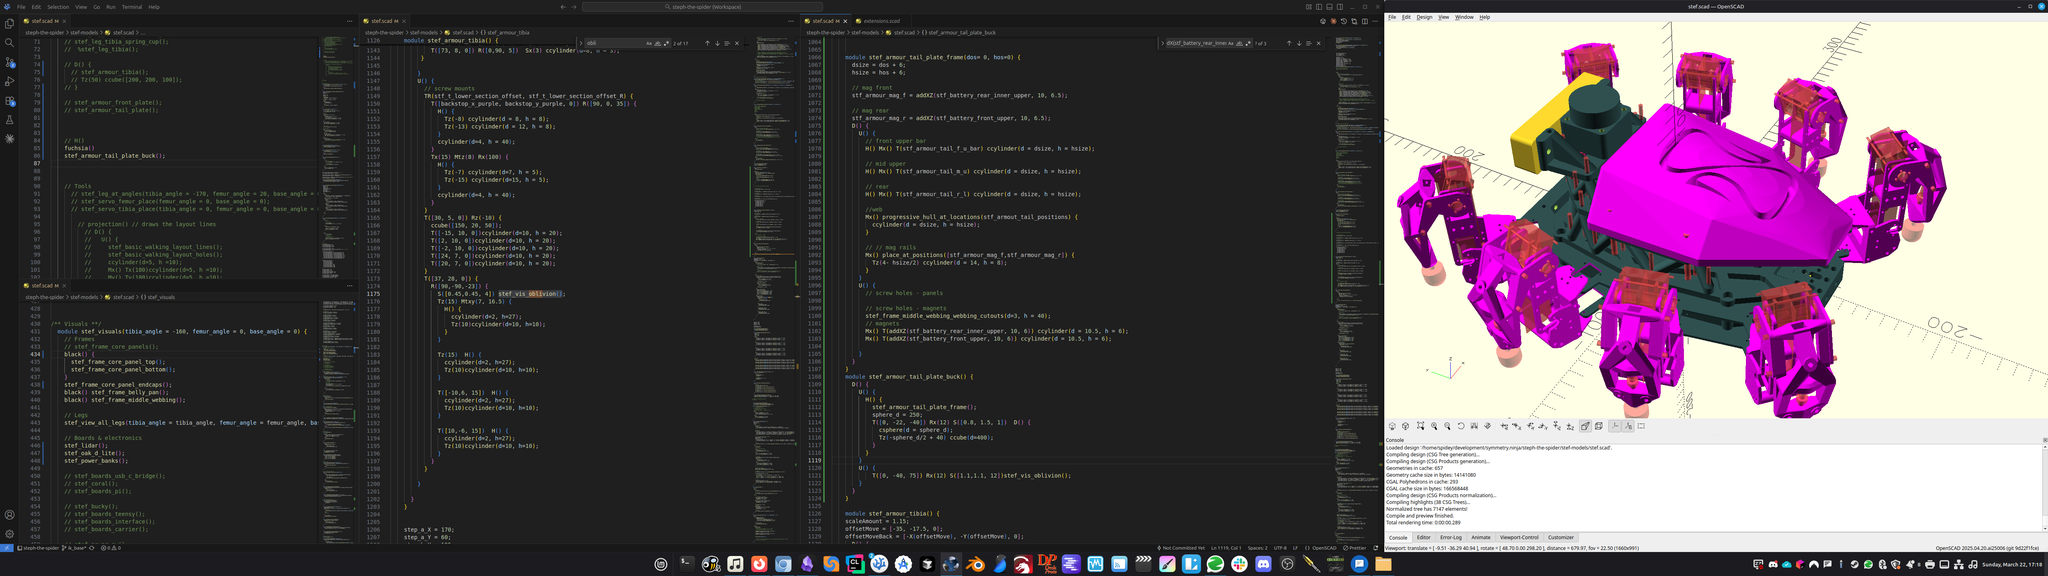Click 'Spaces: 2' indentation in status bar
This screenshot has height=576, width=2048.
(1257, 548)
